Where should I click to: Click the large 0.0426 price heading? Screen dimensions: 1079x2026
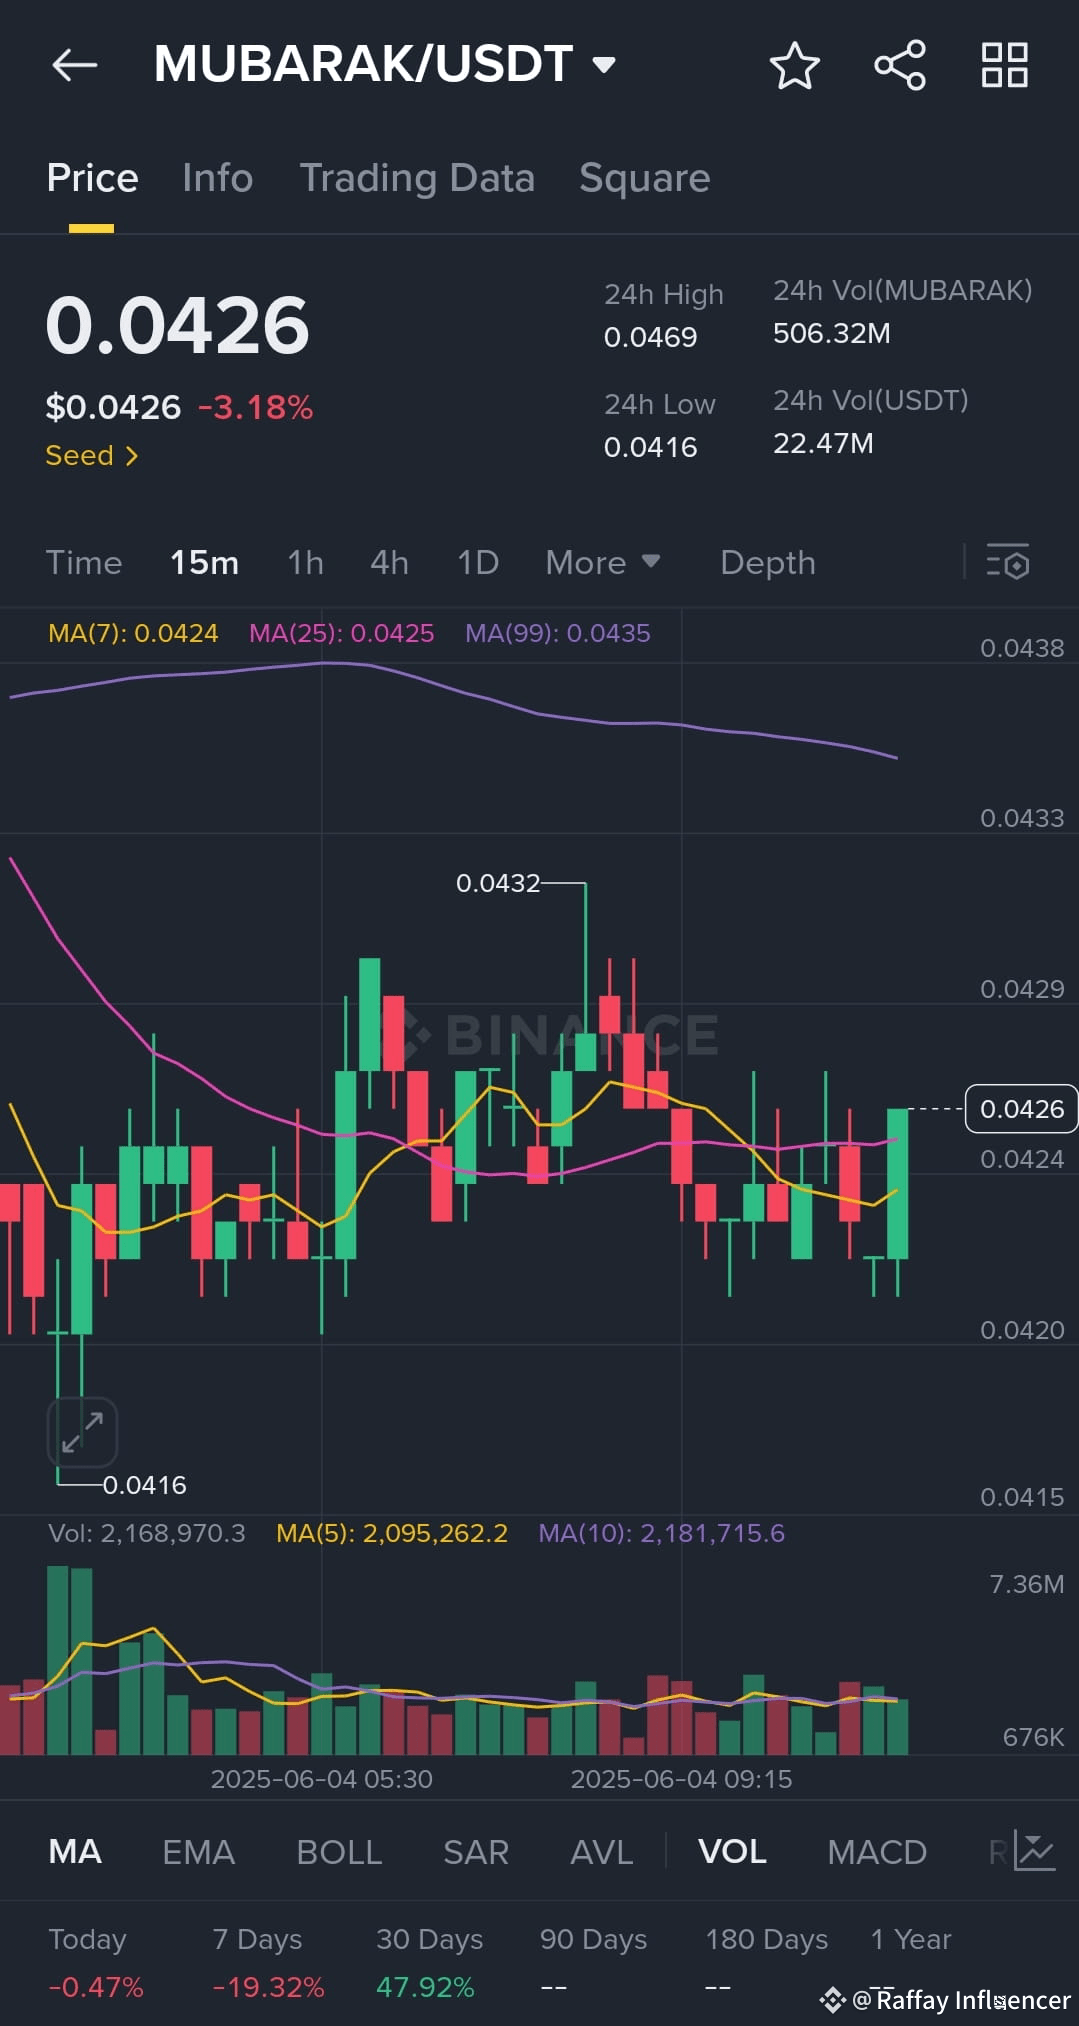click(x=178, y=325)
